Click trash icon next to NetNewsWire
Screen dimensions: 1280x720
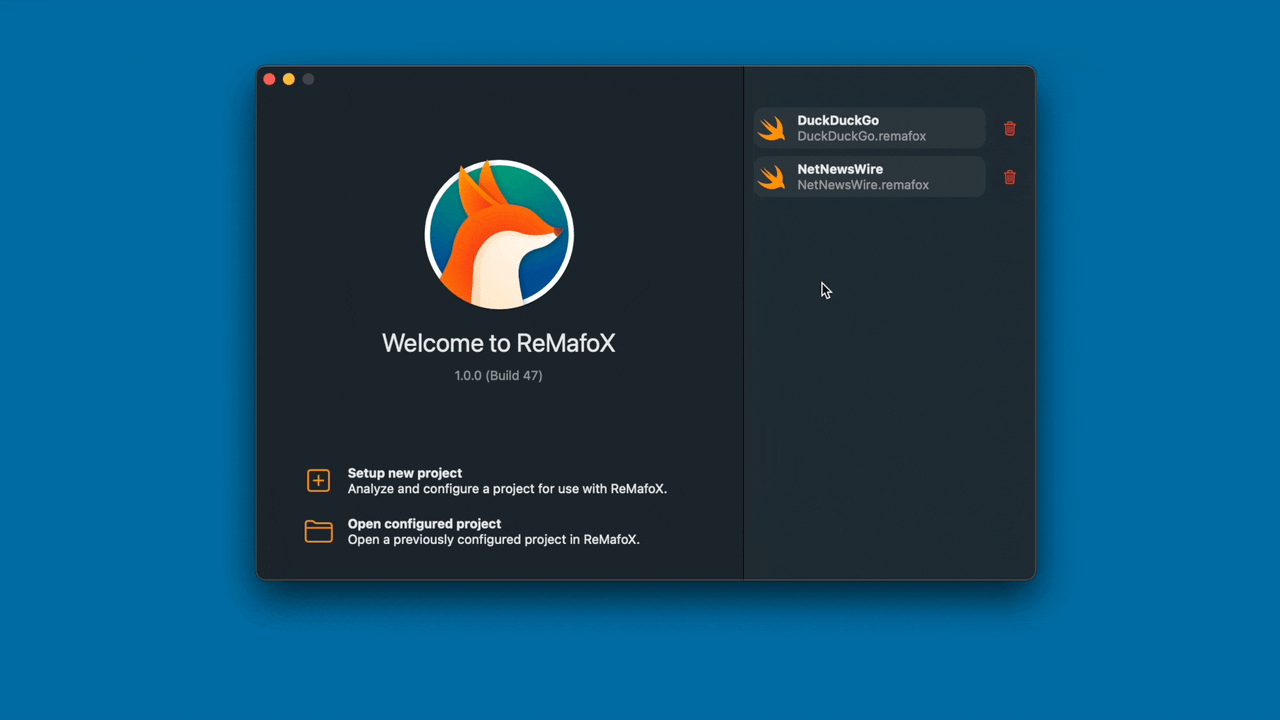1009,177
